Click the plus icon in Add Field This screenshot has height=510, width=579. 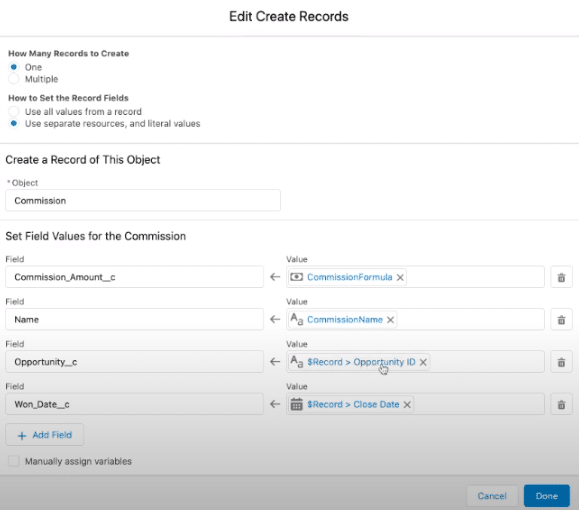pyautogui.click(x=22, y=436)
